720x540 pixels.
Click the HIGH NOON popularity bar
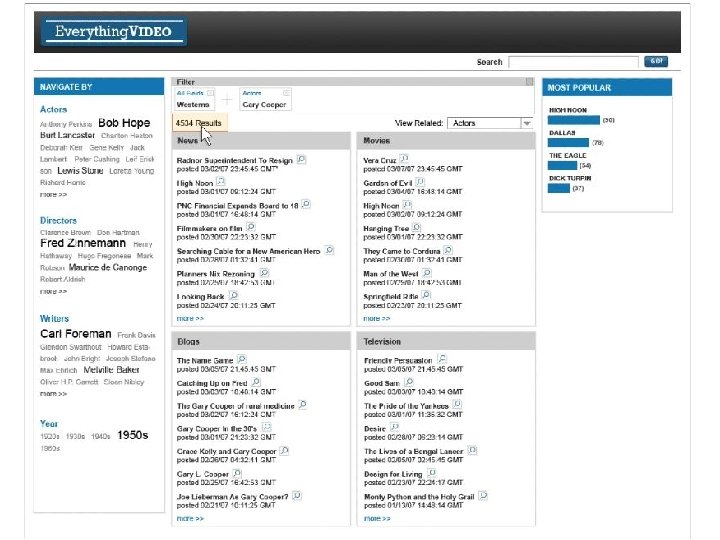pyautogui.click(x=574, y=120)
